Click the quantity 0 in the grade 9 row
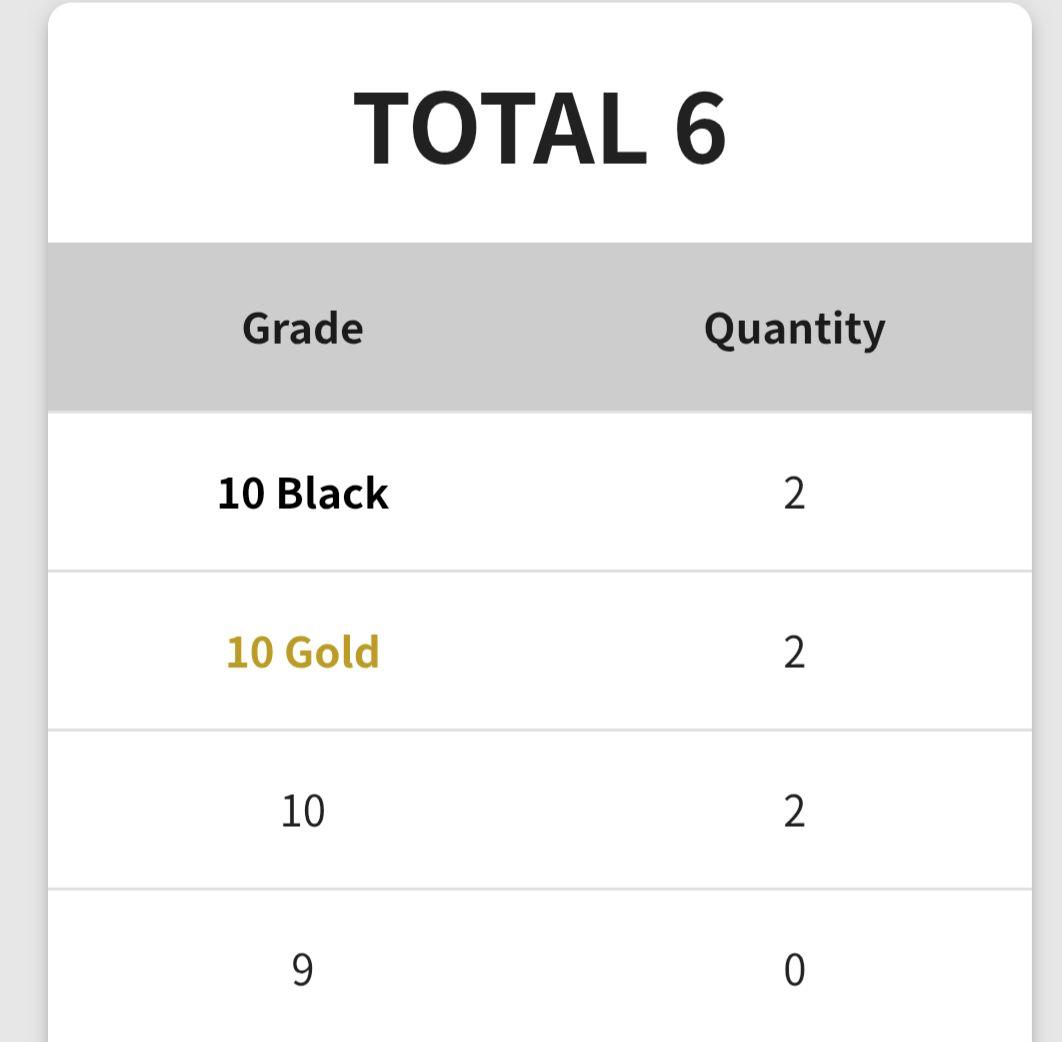The image size is (1062, 1042). 794,969
